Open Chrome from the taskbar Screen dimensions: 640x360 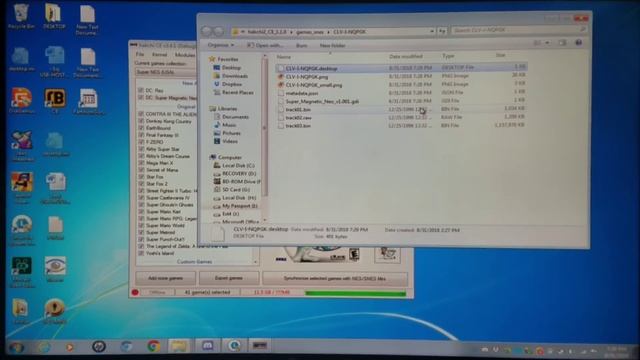point(153,346)
